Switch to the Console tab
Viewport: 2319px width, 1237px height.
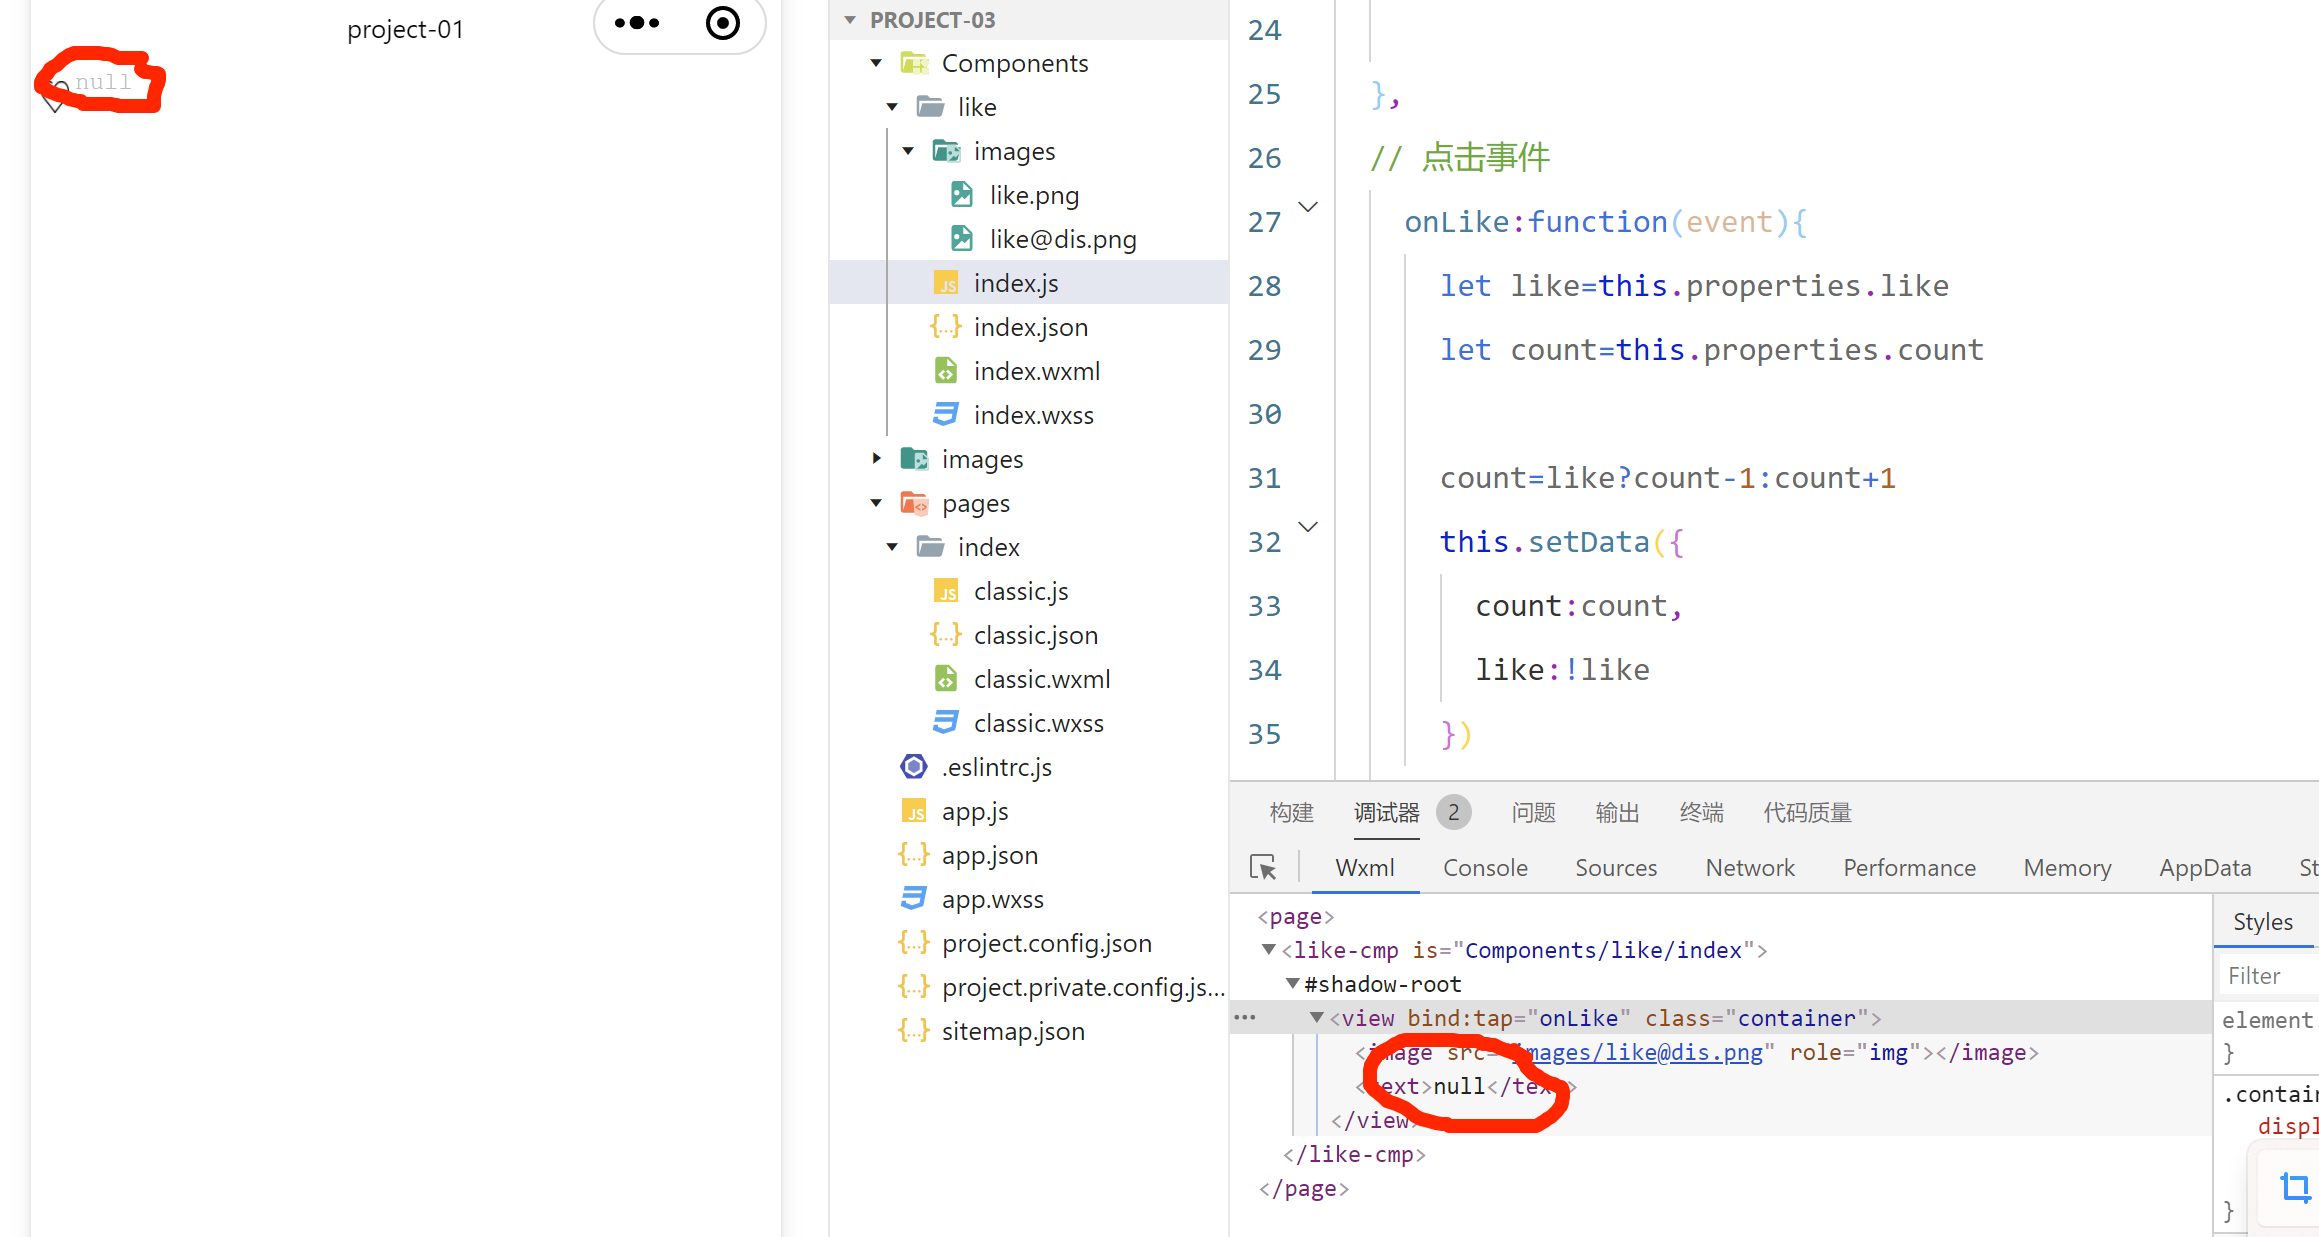point(1484,868)
